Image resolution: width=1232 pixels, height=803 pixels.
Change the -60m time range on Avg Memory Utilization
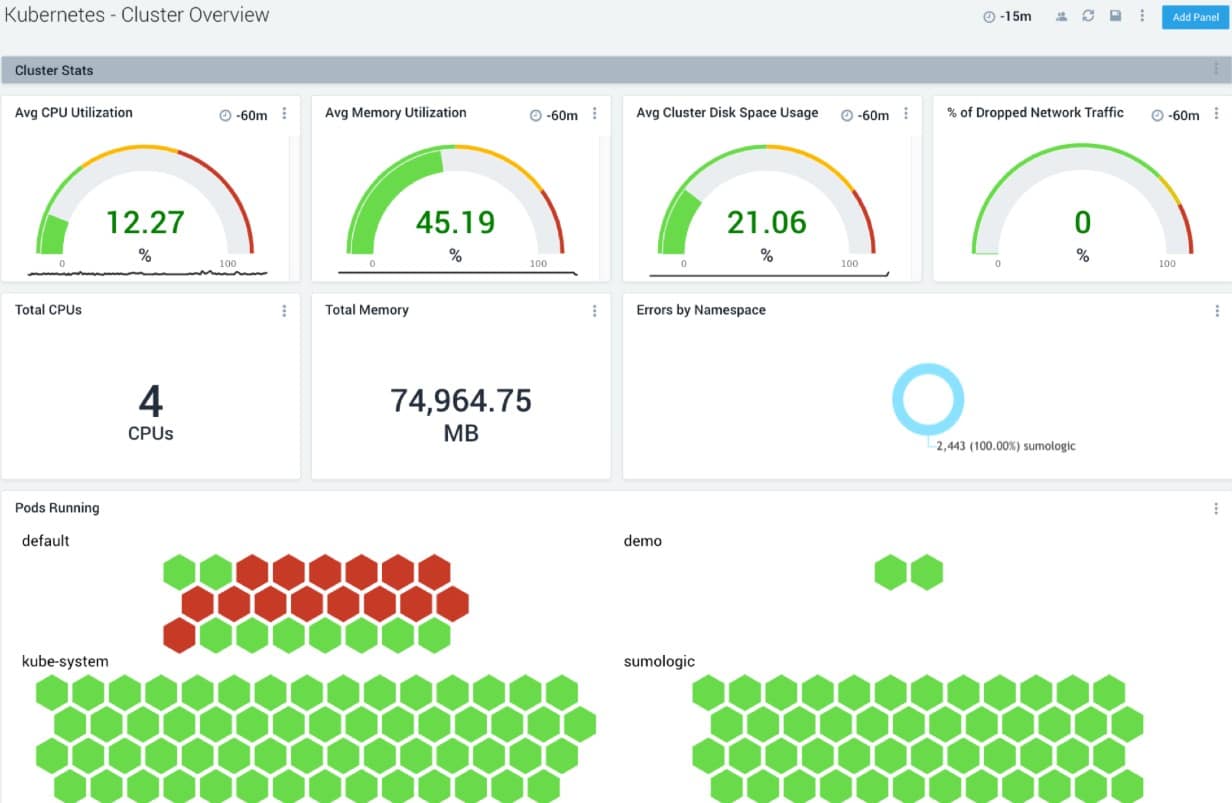pos(553,115)
